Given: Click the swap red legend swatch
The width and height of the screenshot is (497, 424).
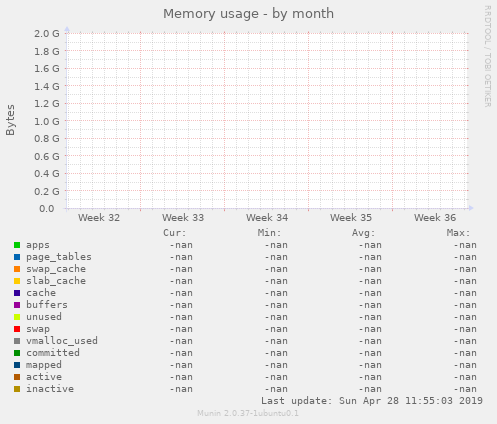Looking at the screenshot, I should click(x=17, y=329).
